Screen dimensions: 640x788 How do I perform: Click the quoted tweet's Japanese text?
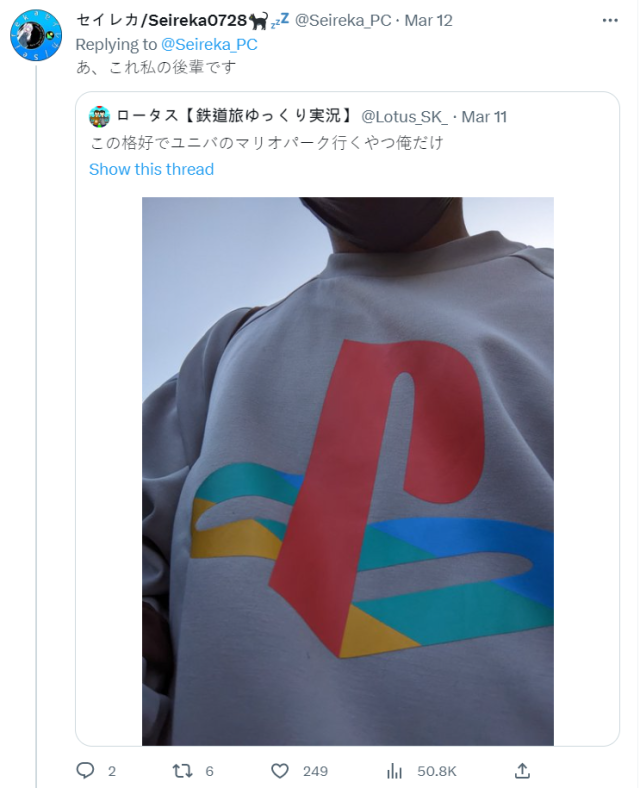pos(266,143)
